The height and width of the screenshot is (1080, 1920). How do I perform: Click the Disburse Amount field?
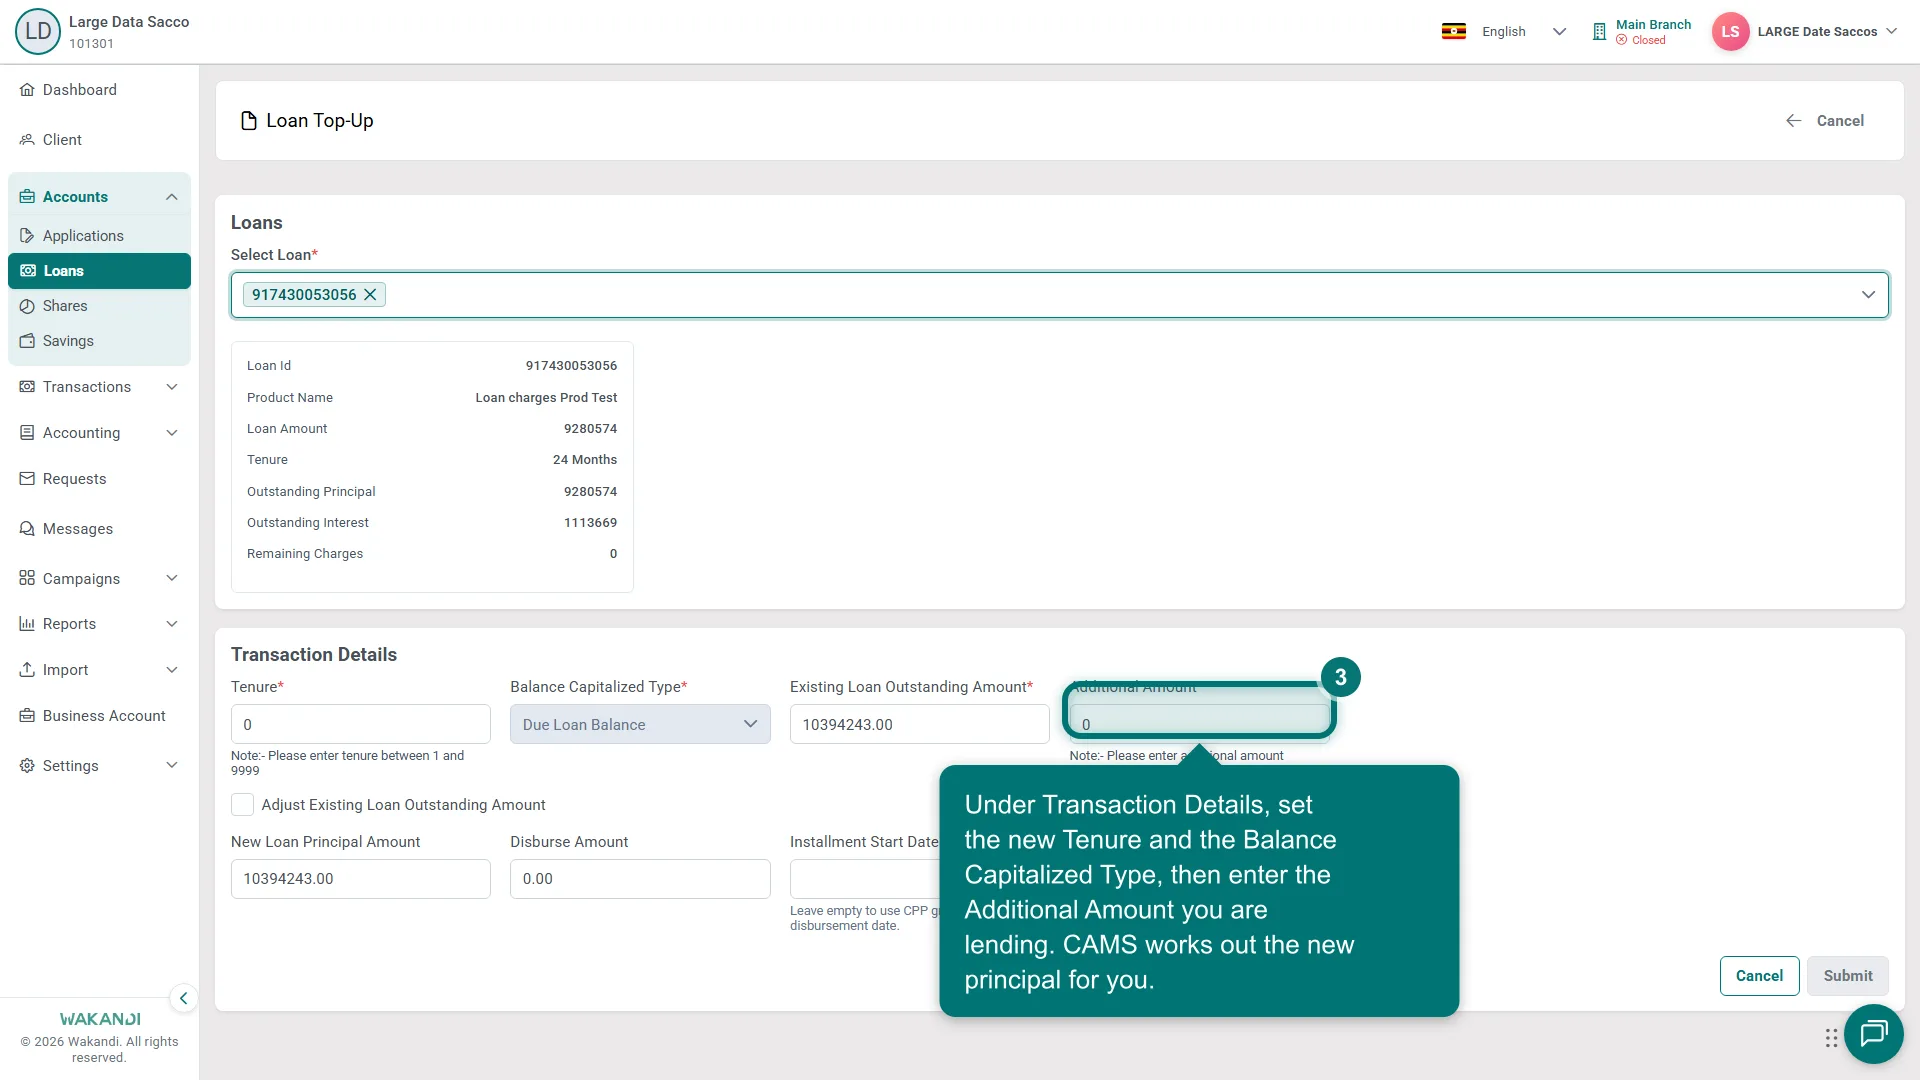[640, 879]
